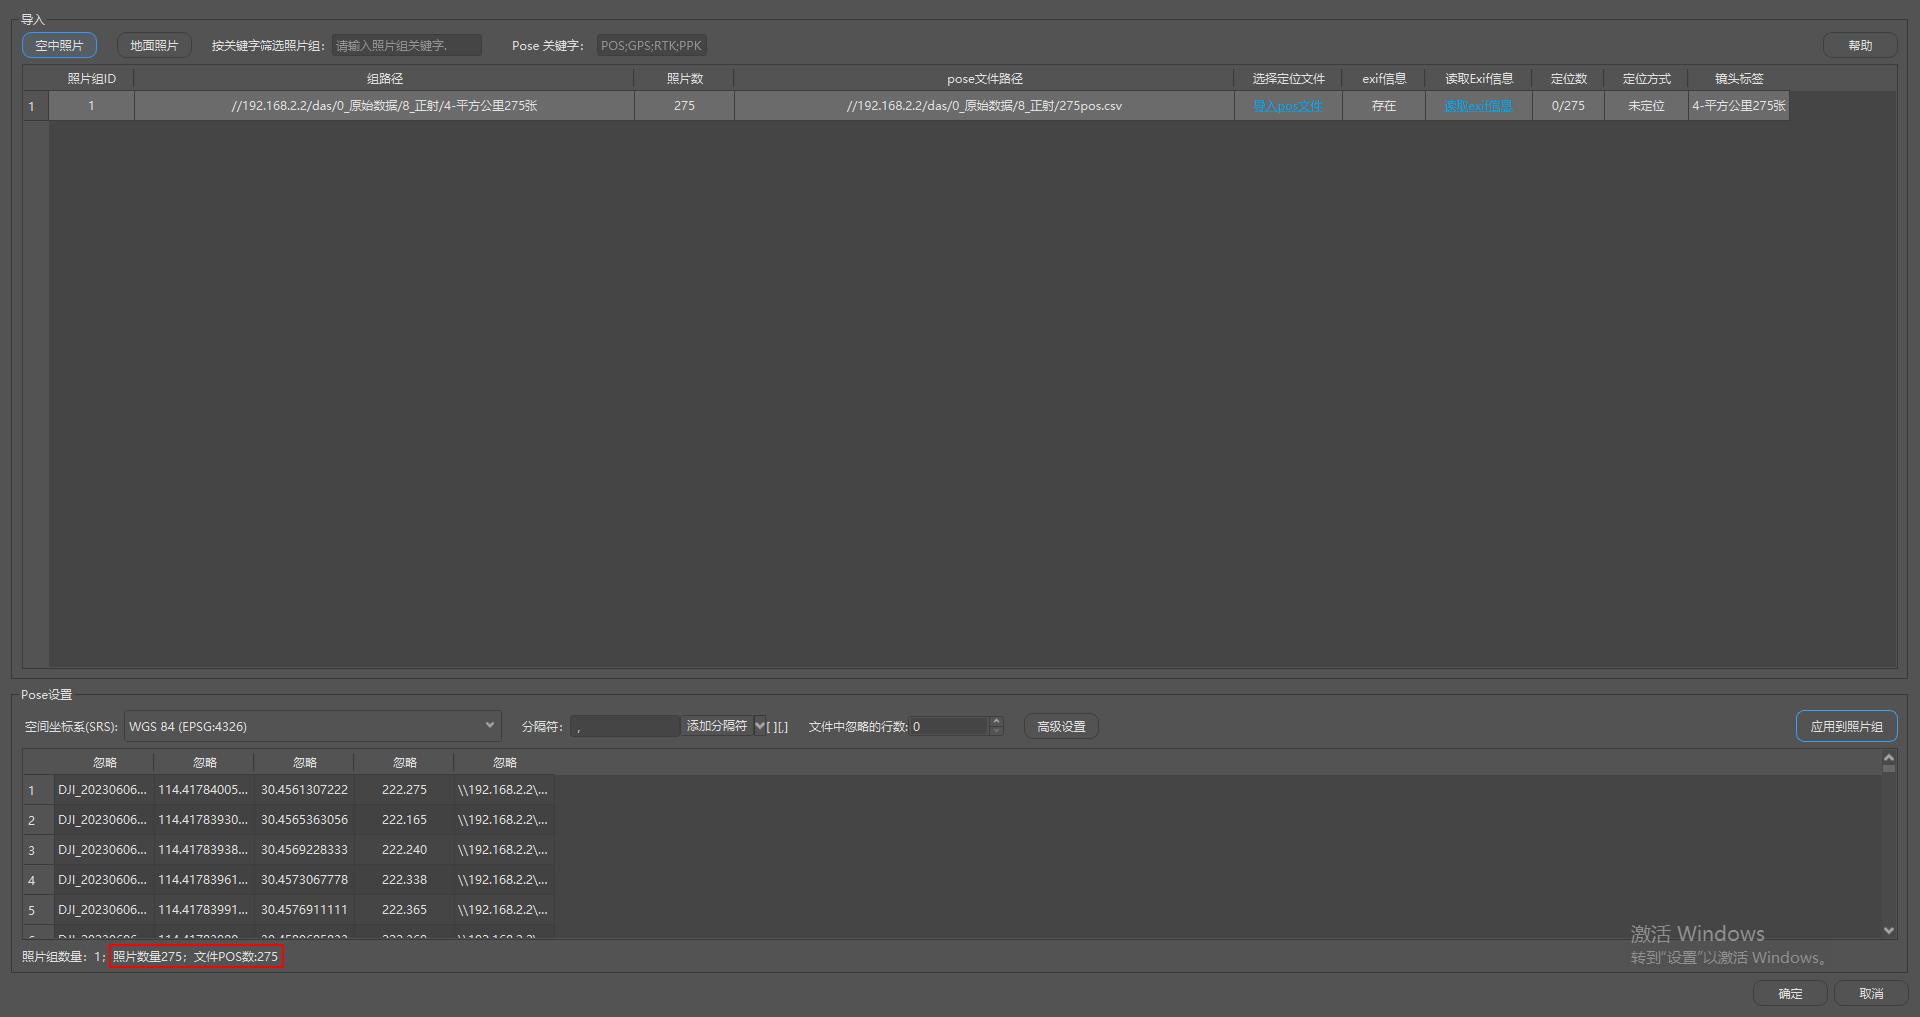This screenshot has width=1920, height=1017.
Task: Select altitude cell 222.338
Action: [404, 880]
